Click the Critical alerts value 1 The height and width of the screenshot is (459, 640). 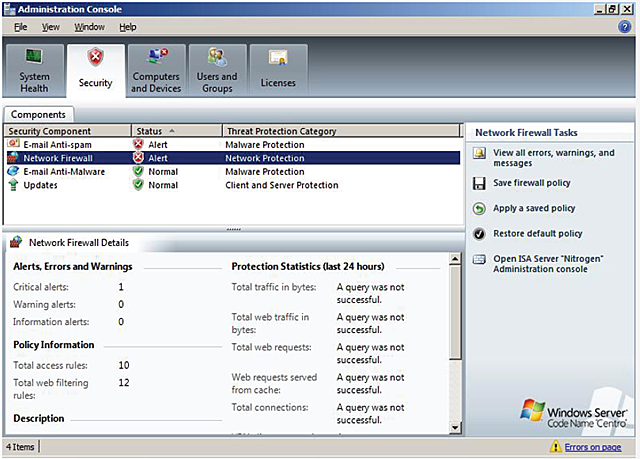[121, 287]
